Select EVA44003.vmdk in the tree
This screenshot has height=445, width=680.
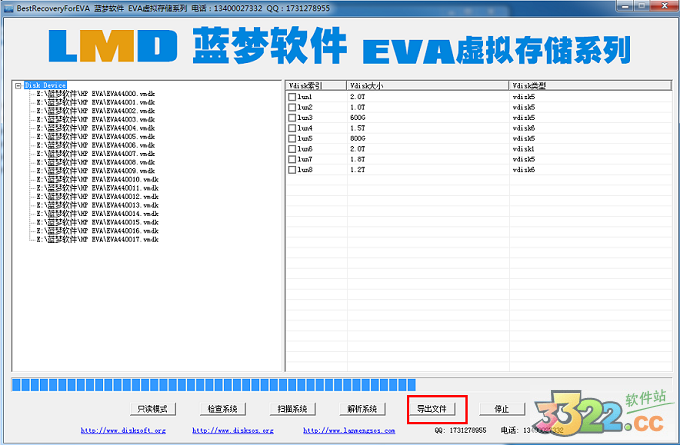coord(96,119)
